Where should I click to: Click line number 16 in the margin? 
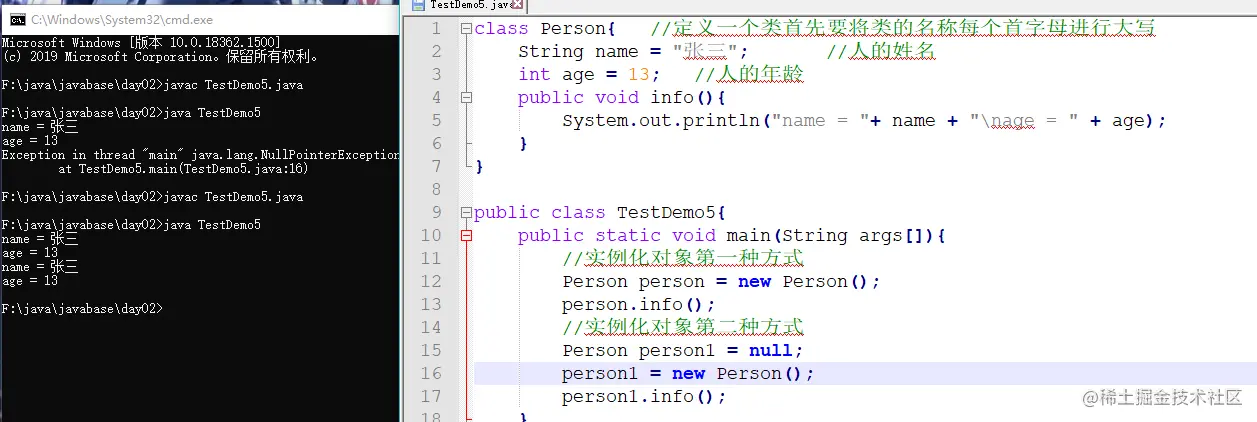click(430, 373)
